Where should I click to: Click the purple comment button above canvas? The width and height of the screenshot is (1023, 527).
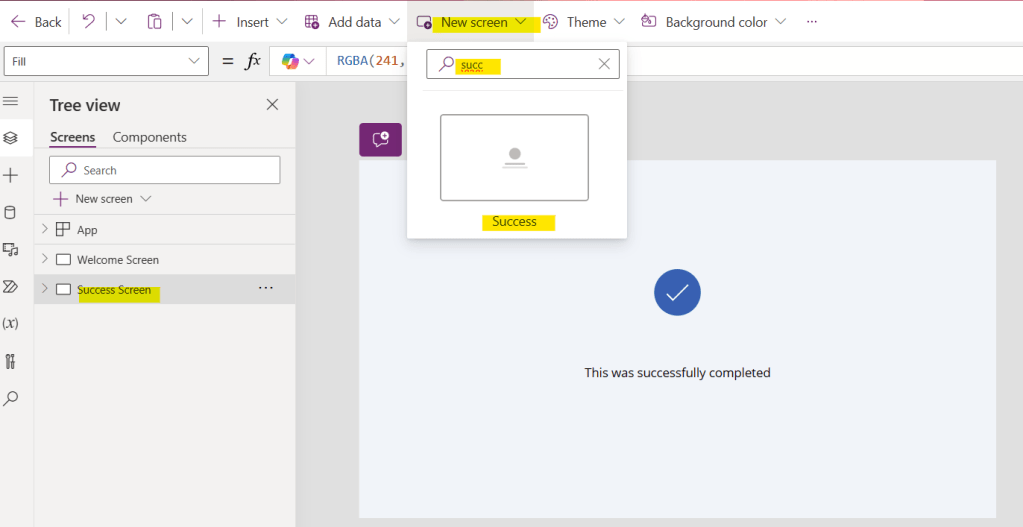(380, 140)
